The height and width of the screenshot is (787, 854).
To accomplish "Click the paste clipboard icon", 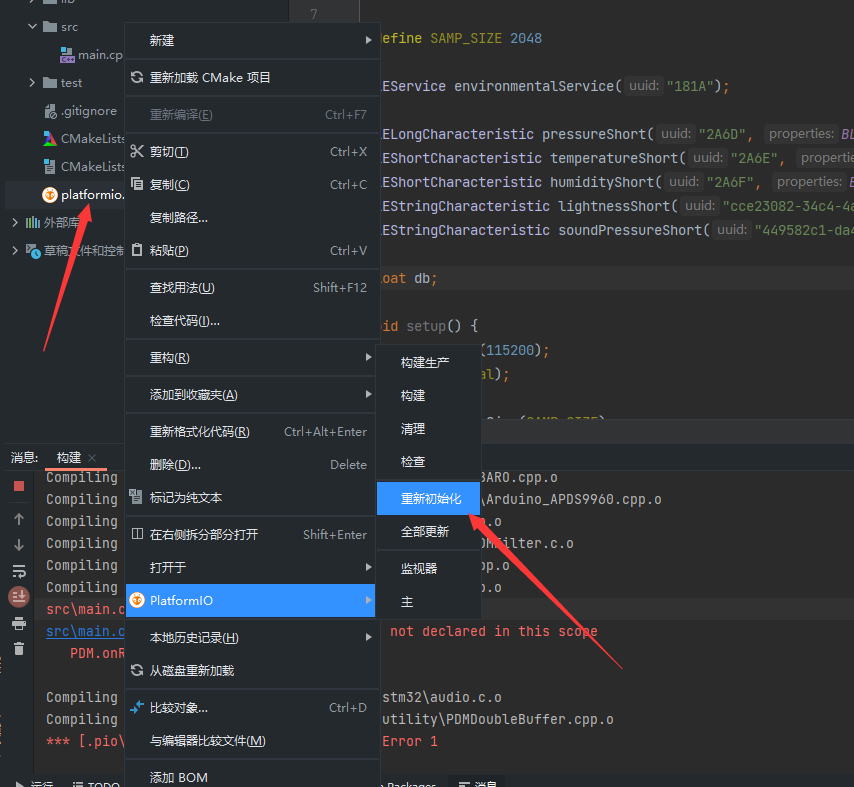I will click(137, 250).
